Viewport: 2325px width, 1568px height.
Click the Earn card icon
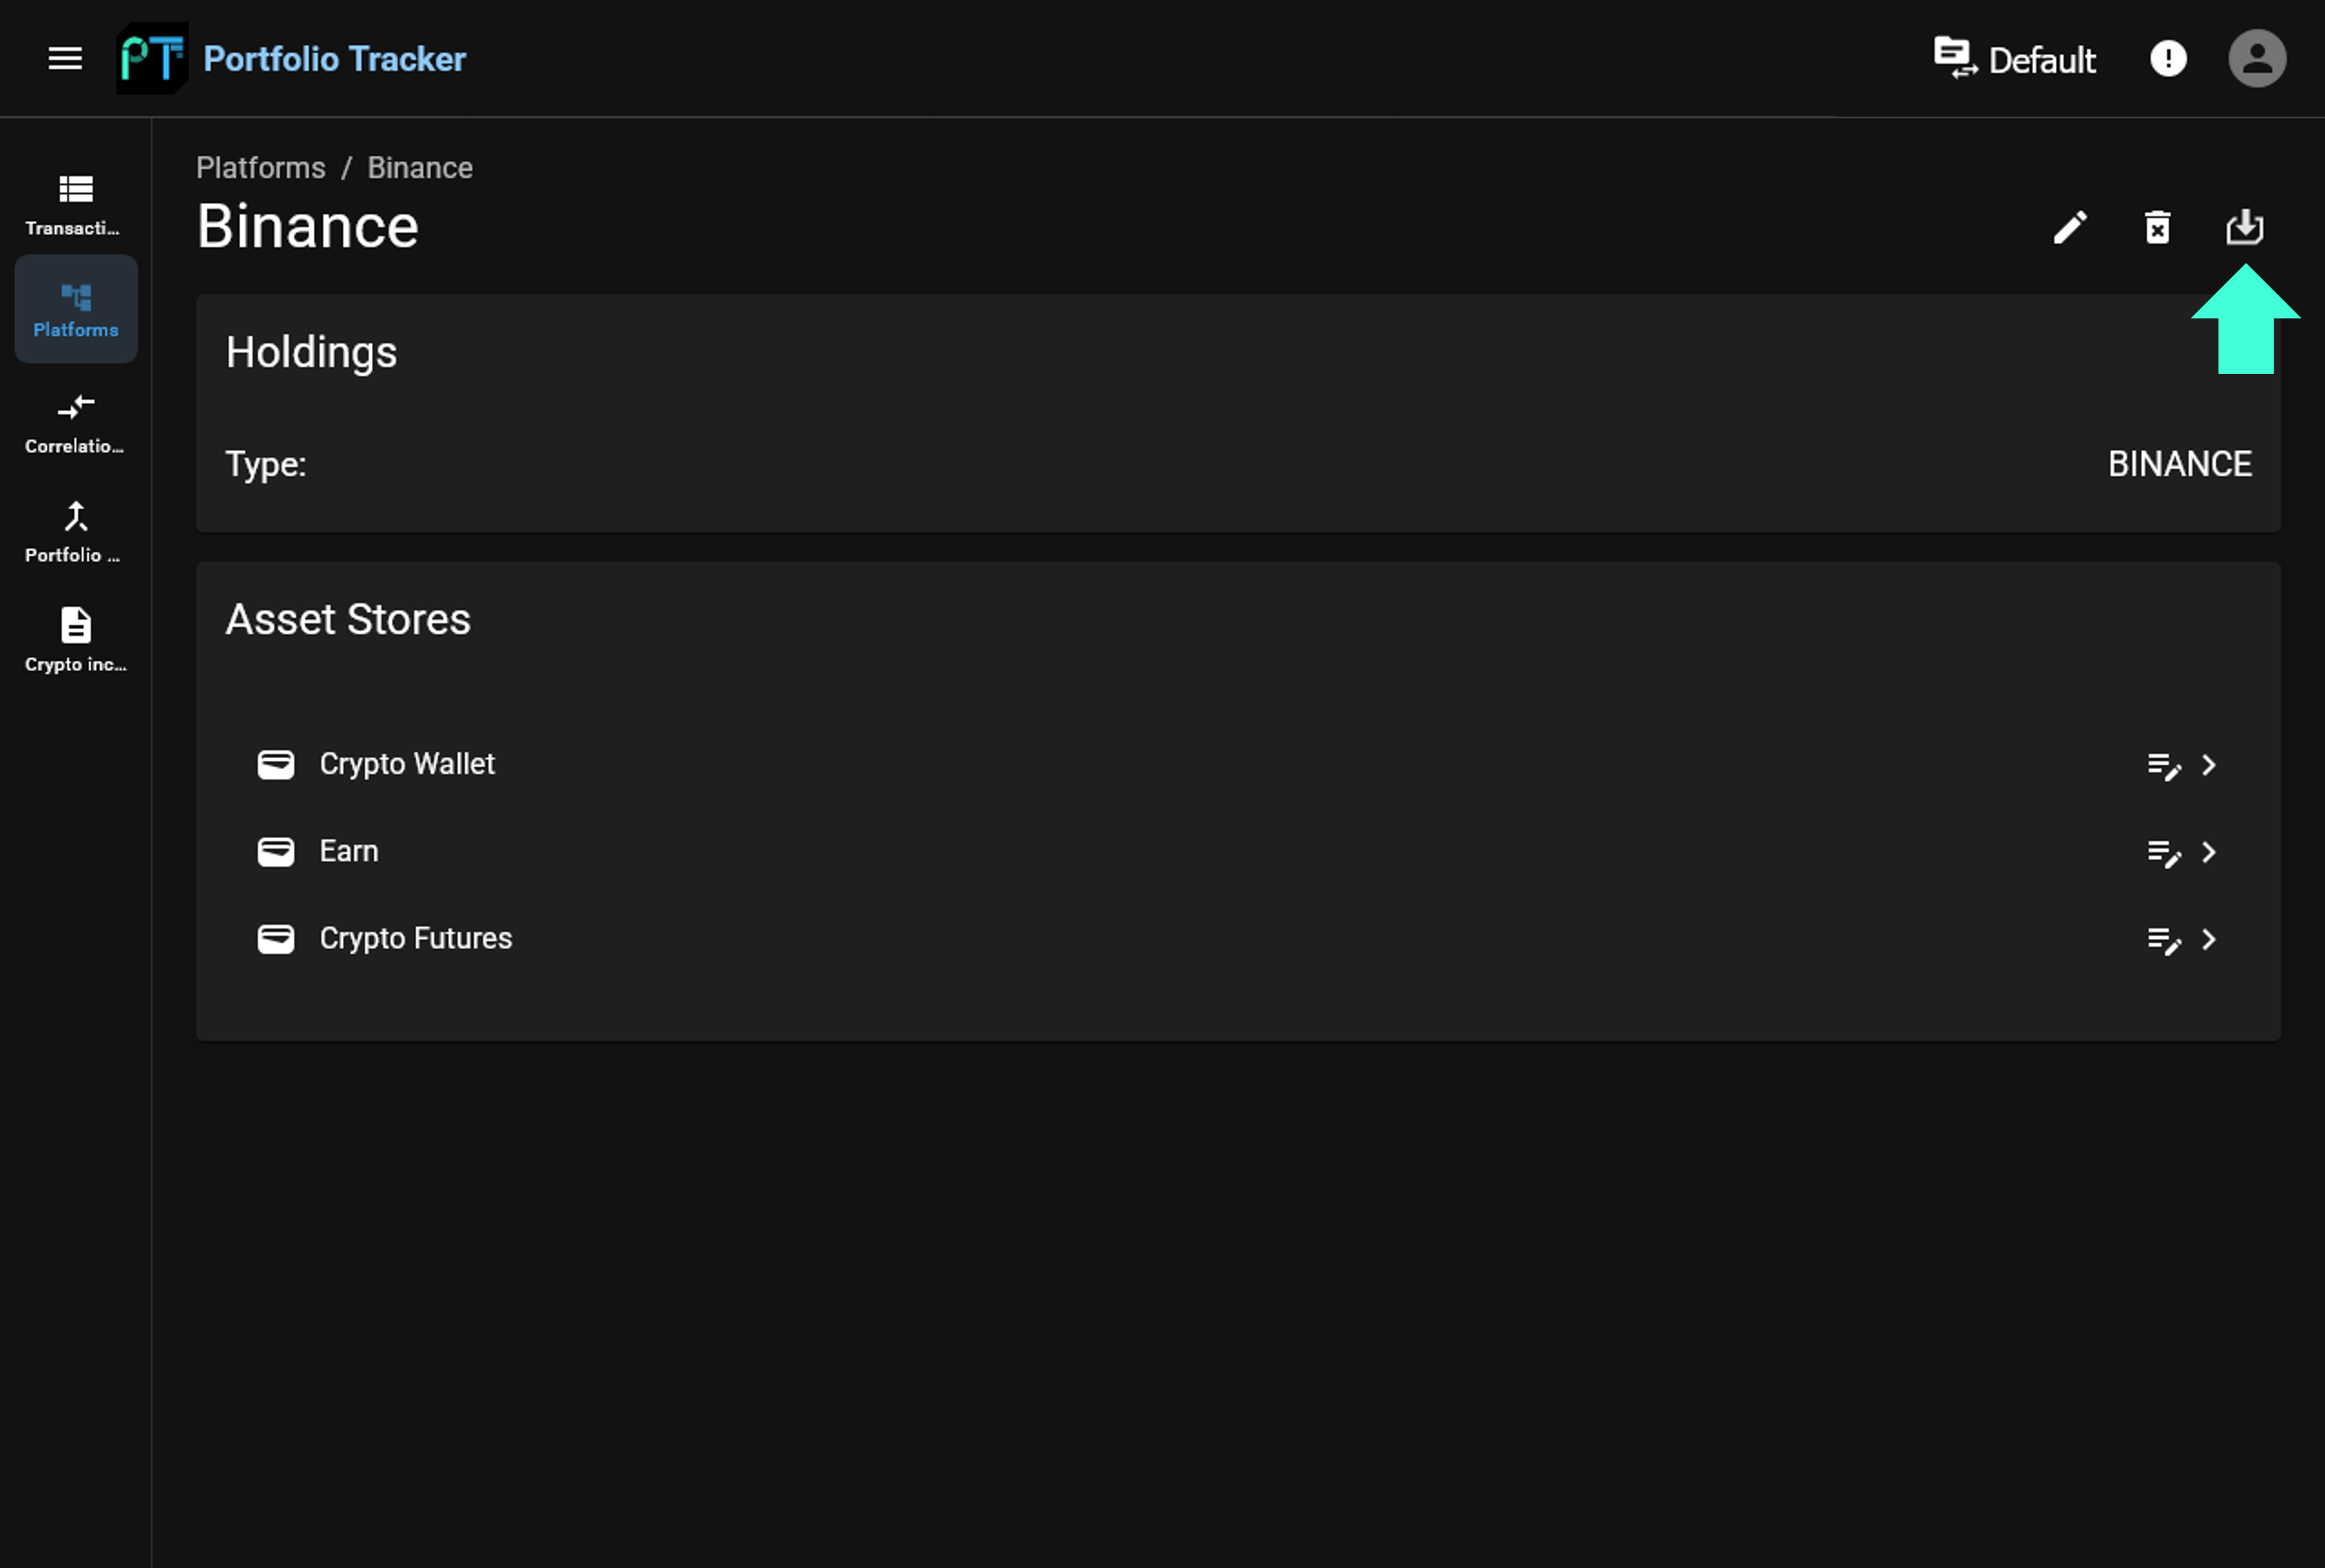pos(276,852)
